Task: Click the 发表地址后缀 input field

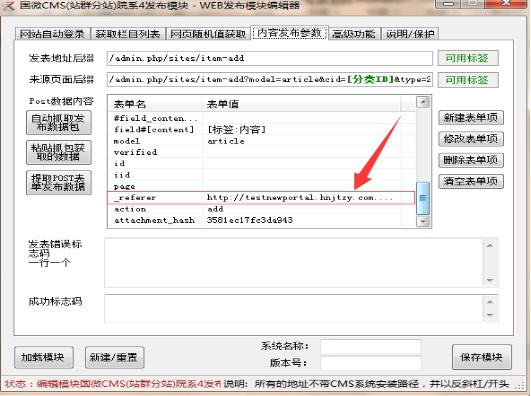Action: (x=270, y=58)
